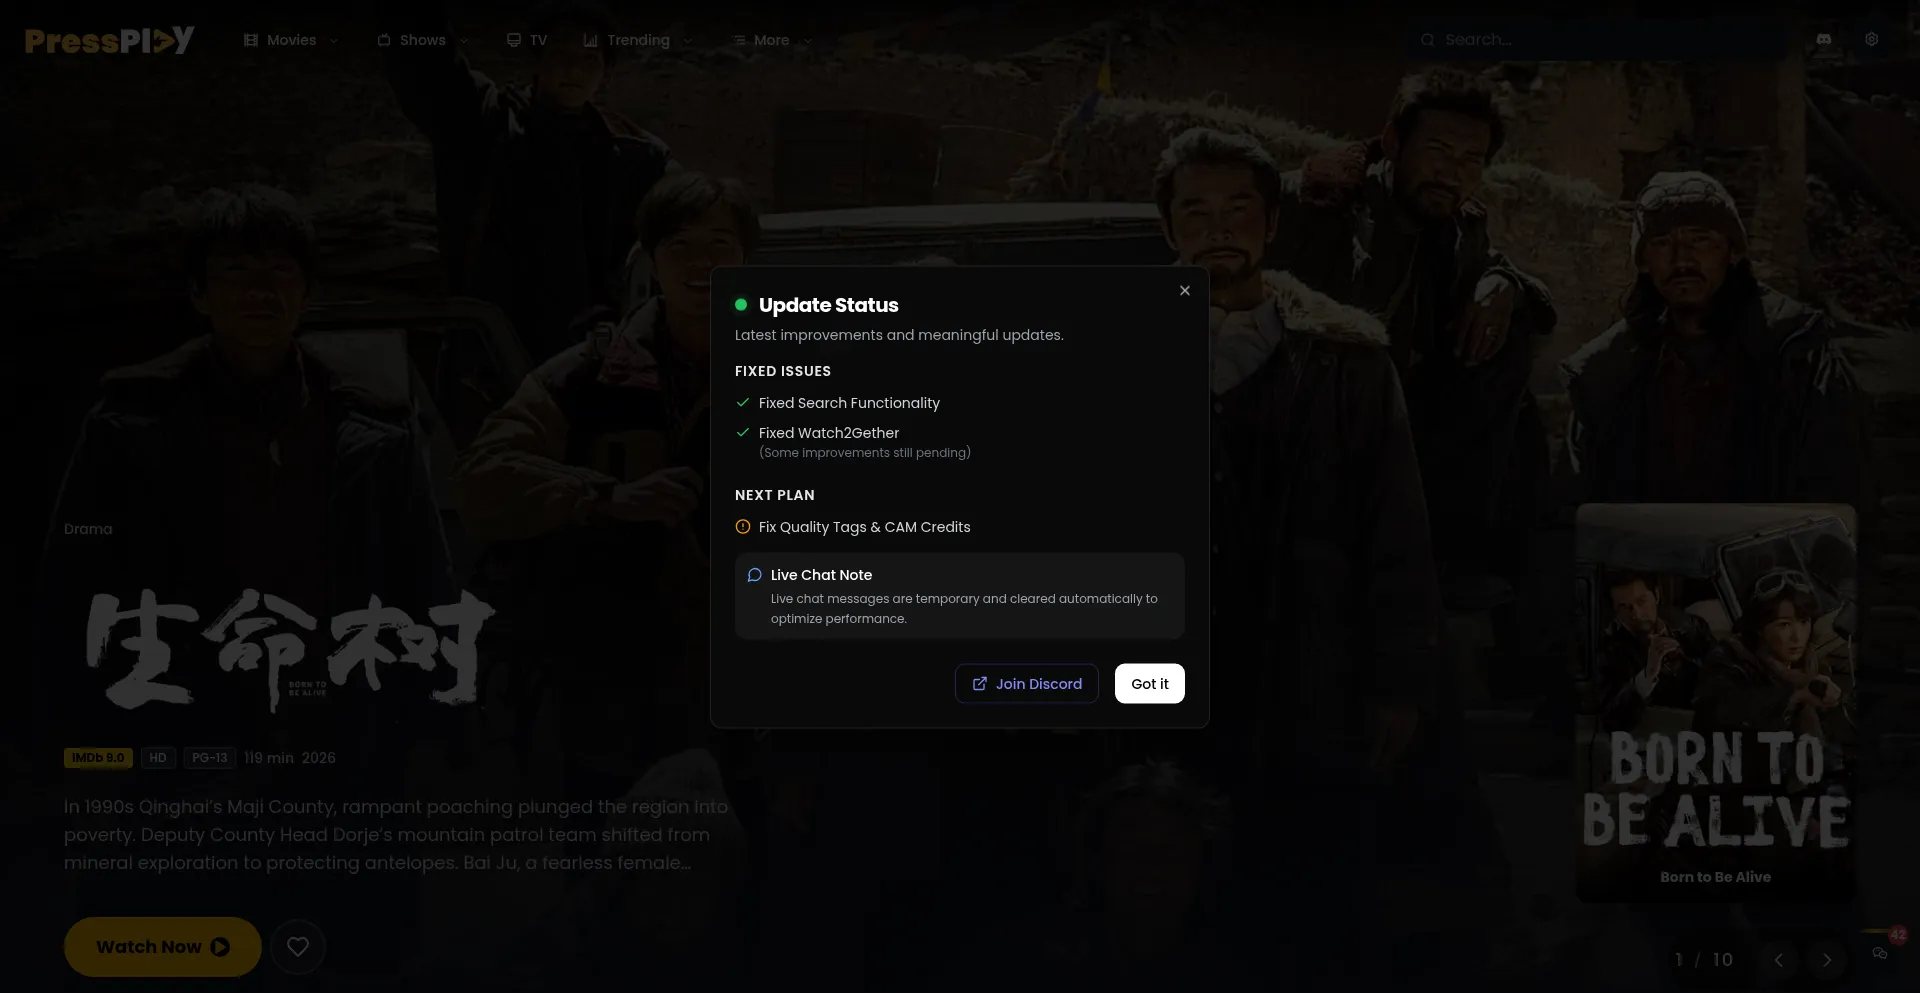Expand the More dropdown

772,40
